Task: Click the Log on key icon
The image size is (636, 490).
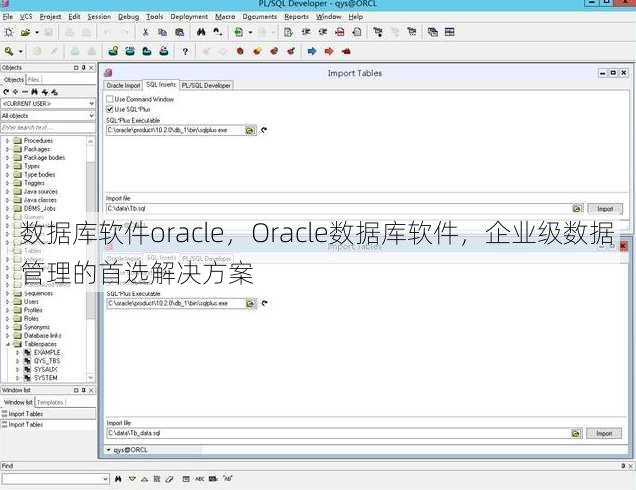Action: (9, 52)
